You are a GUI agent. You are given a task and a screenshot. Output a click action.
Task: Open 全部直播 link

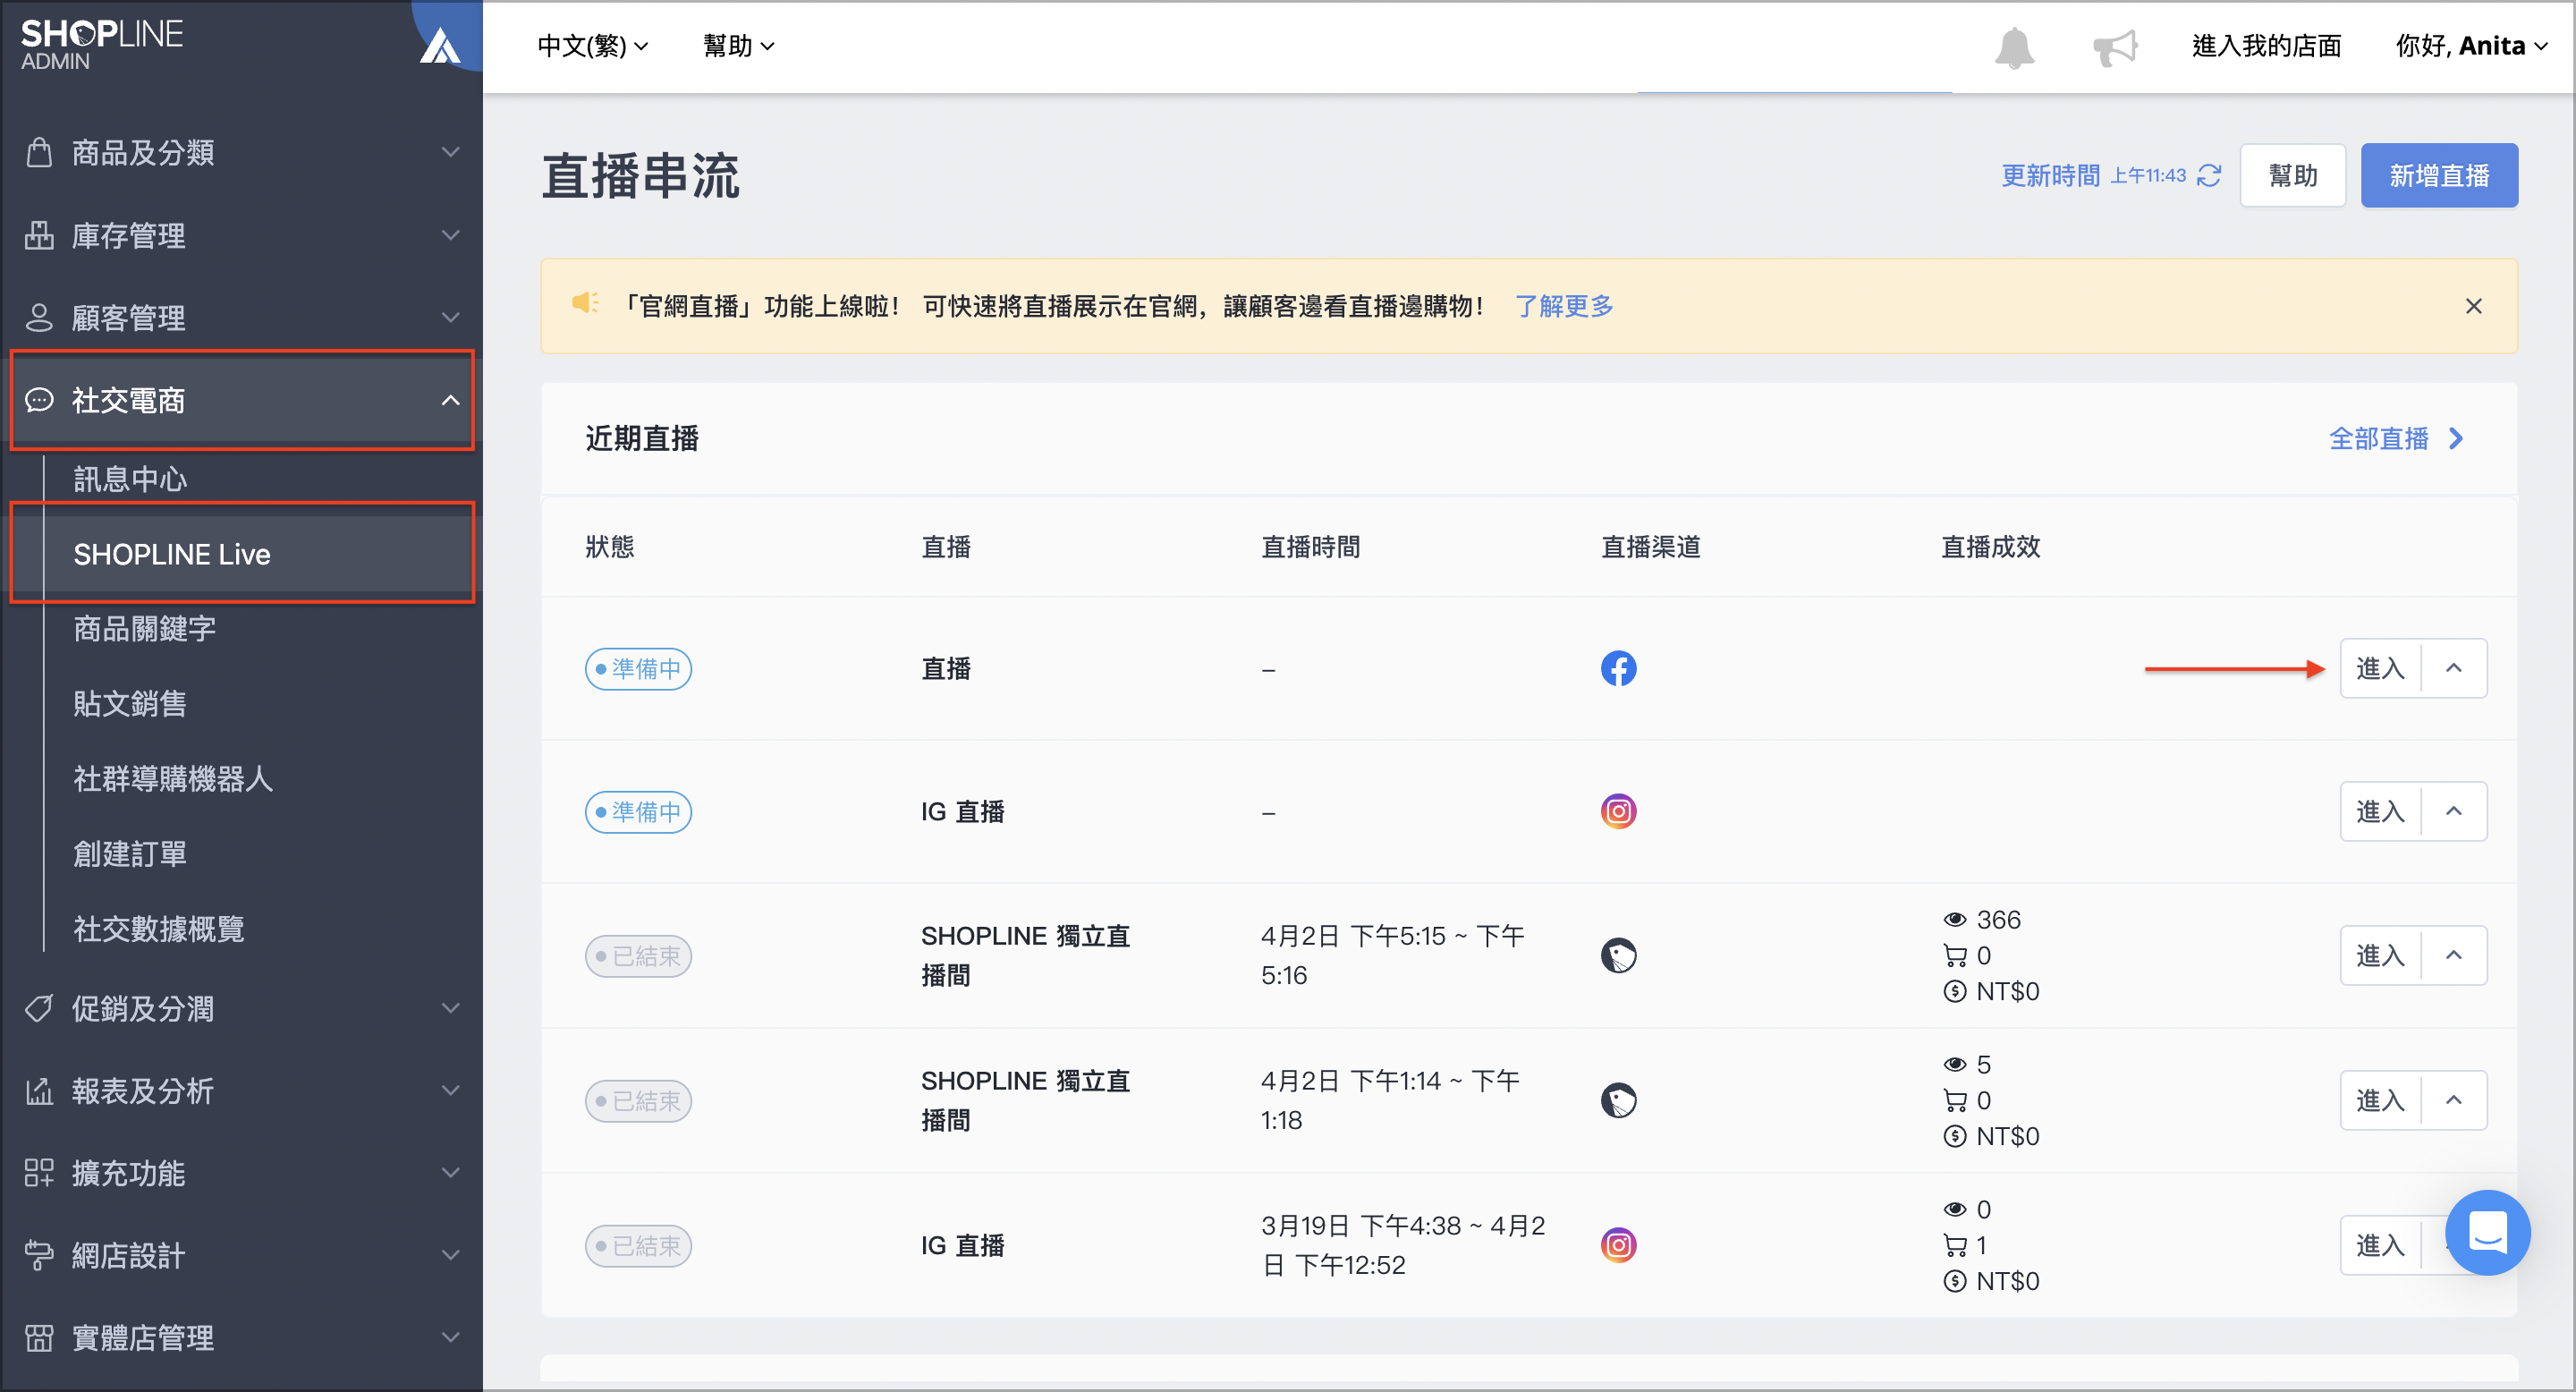pyautogui.click(x=2396, y=438)
